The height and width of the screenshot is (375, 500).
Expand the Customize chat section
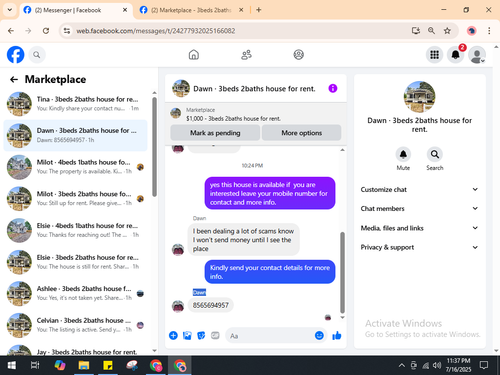tap(419, 189)
